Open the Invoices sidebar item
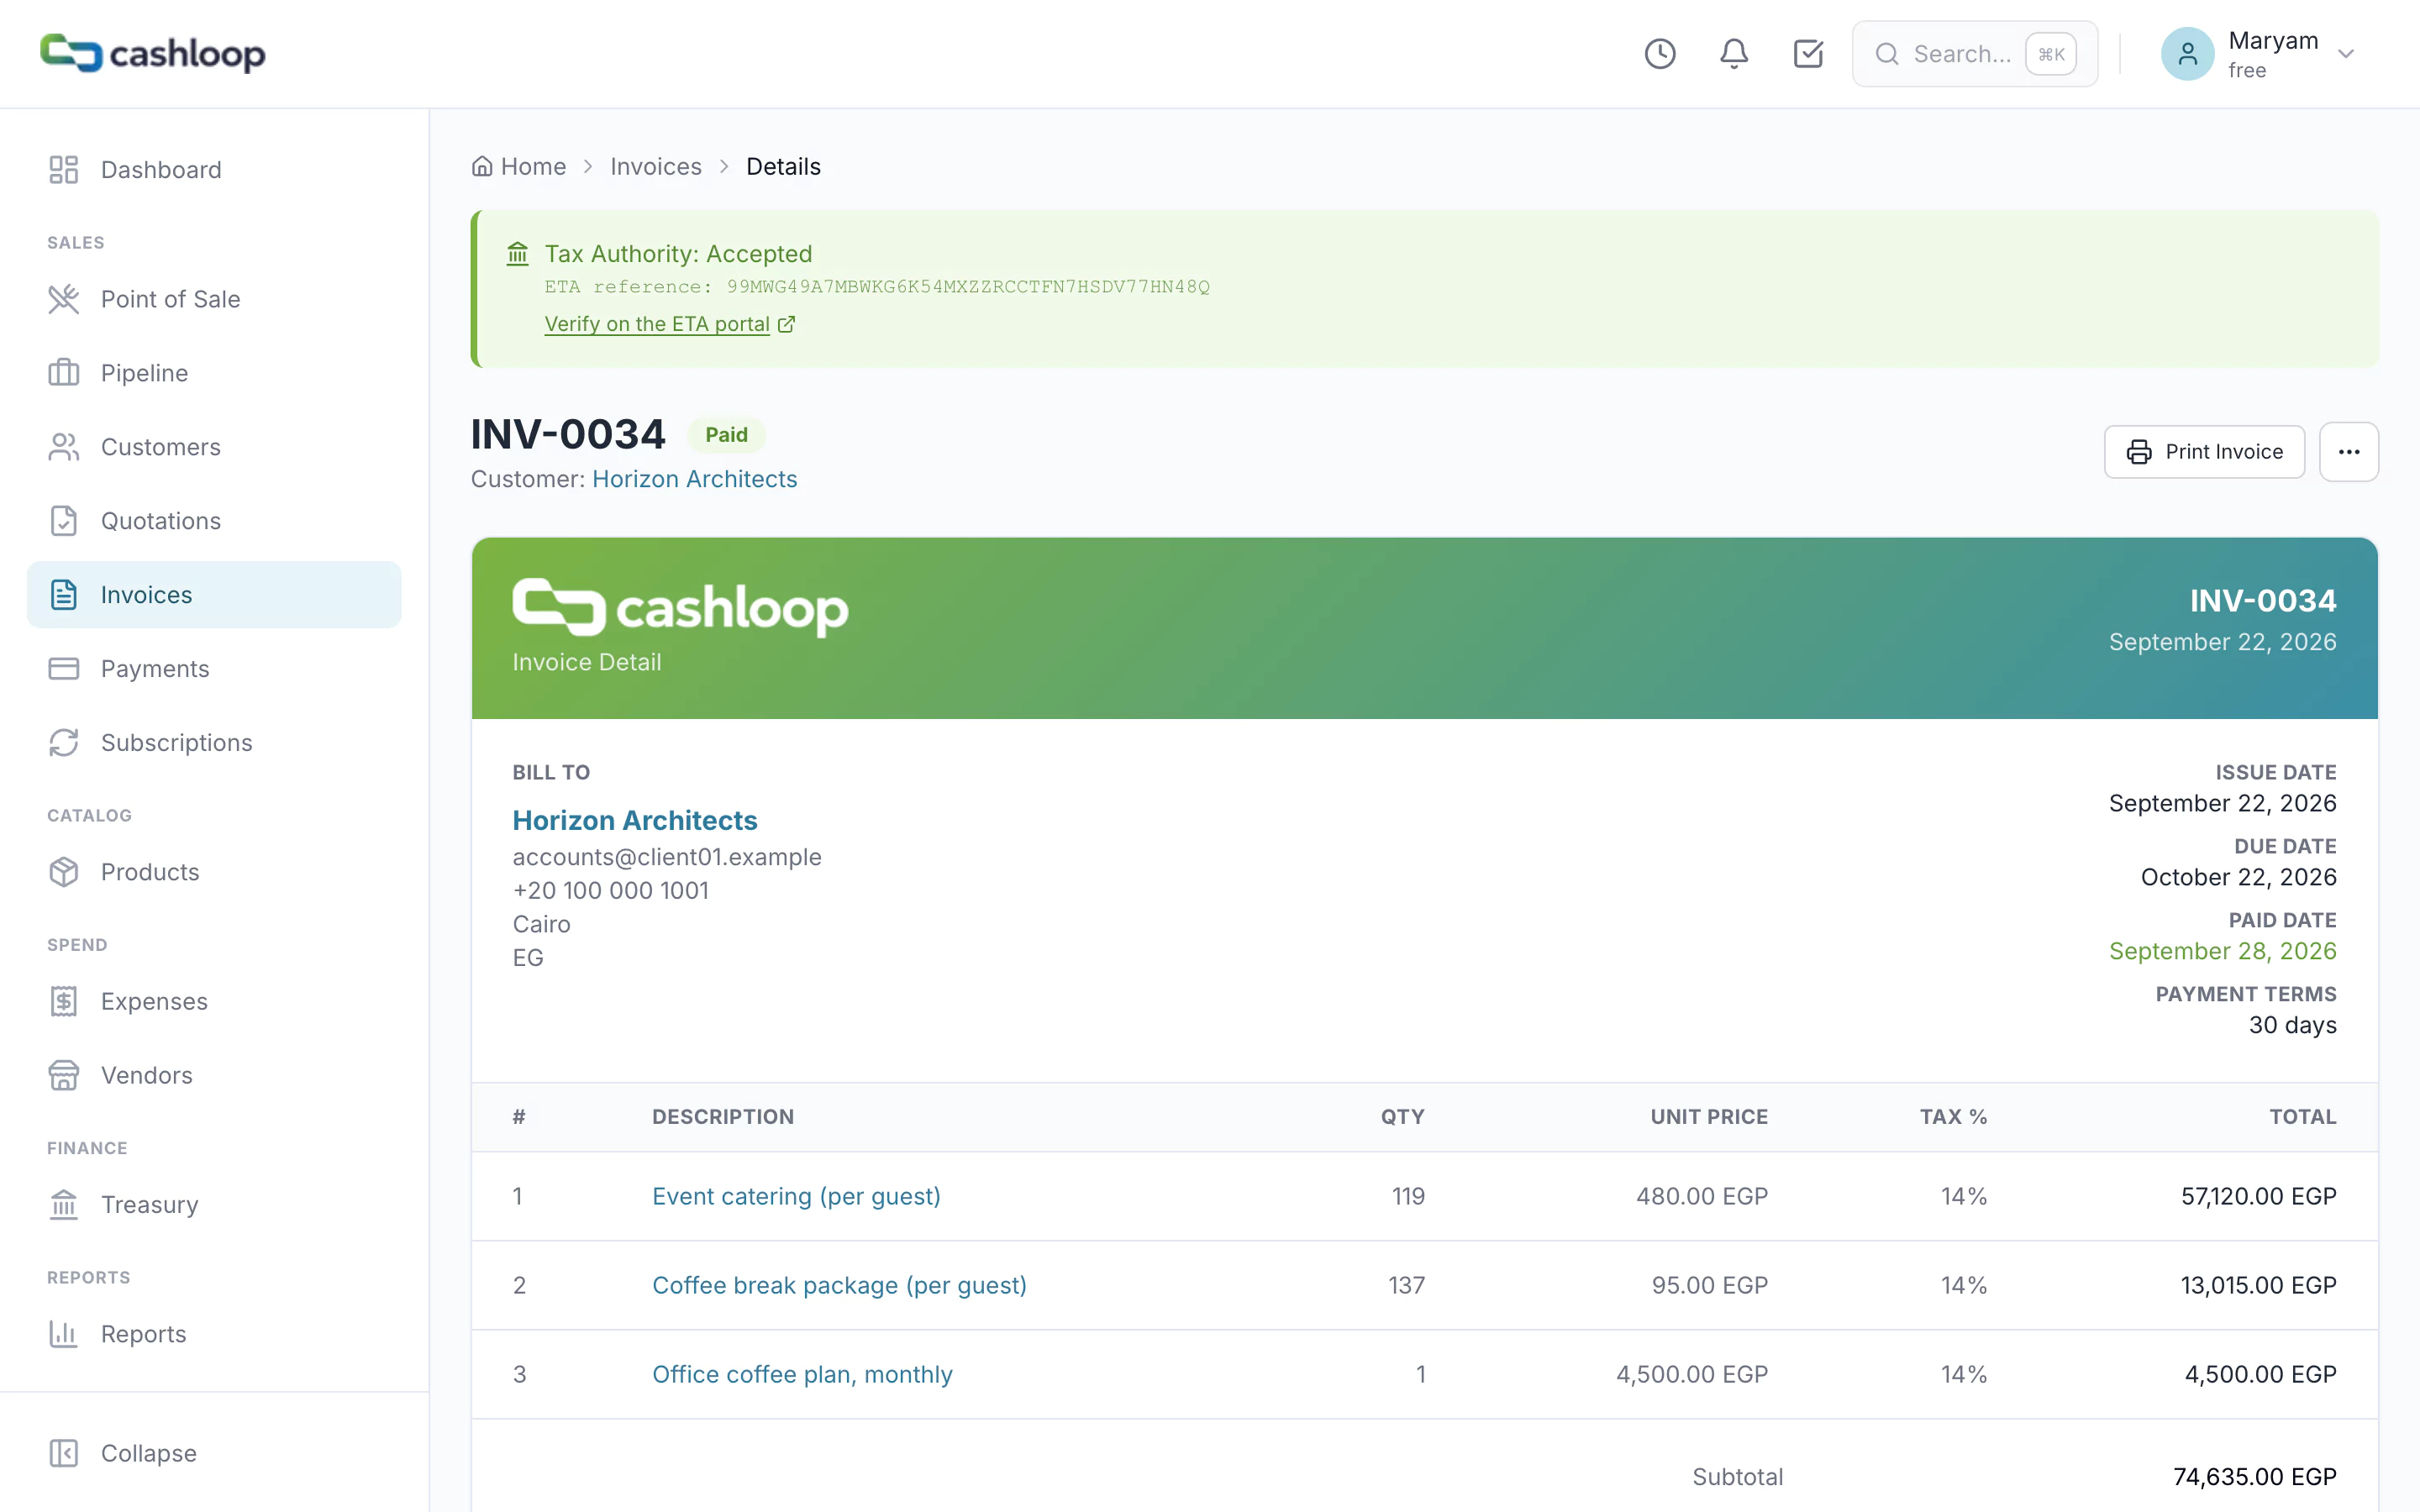2420x1512 pixels. pos(214,595)
